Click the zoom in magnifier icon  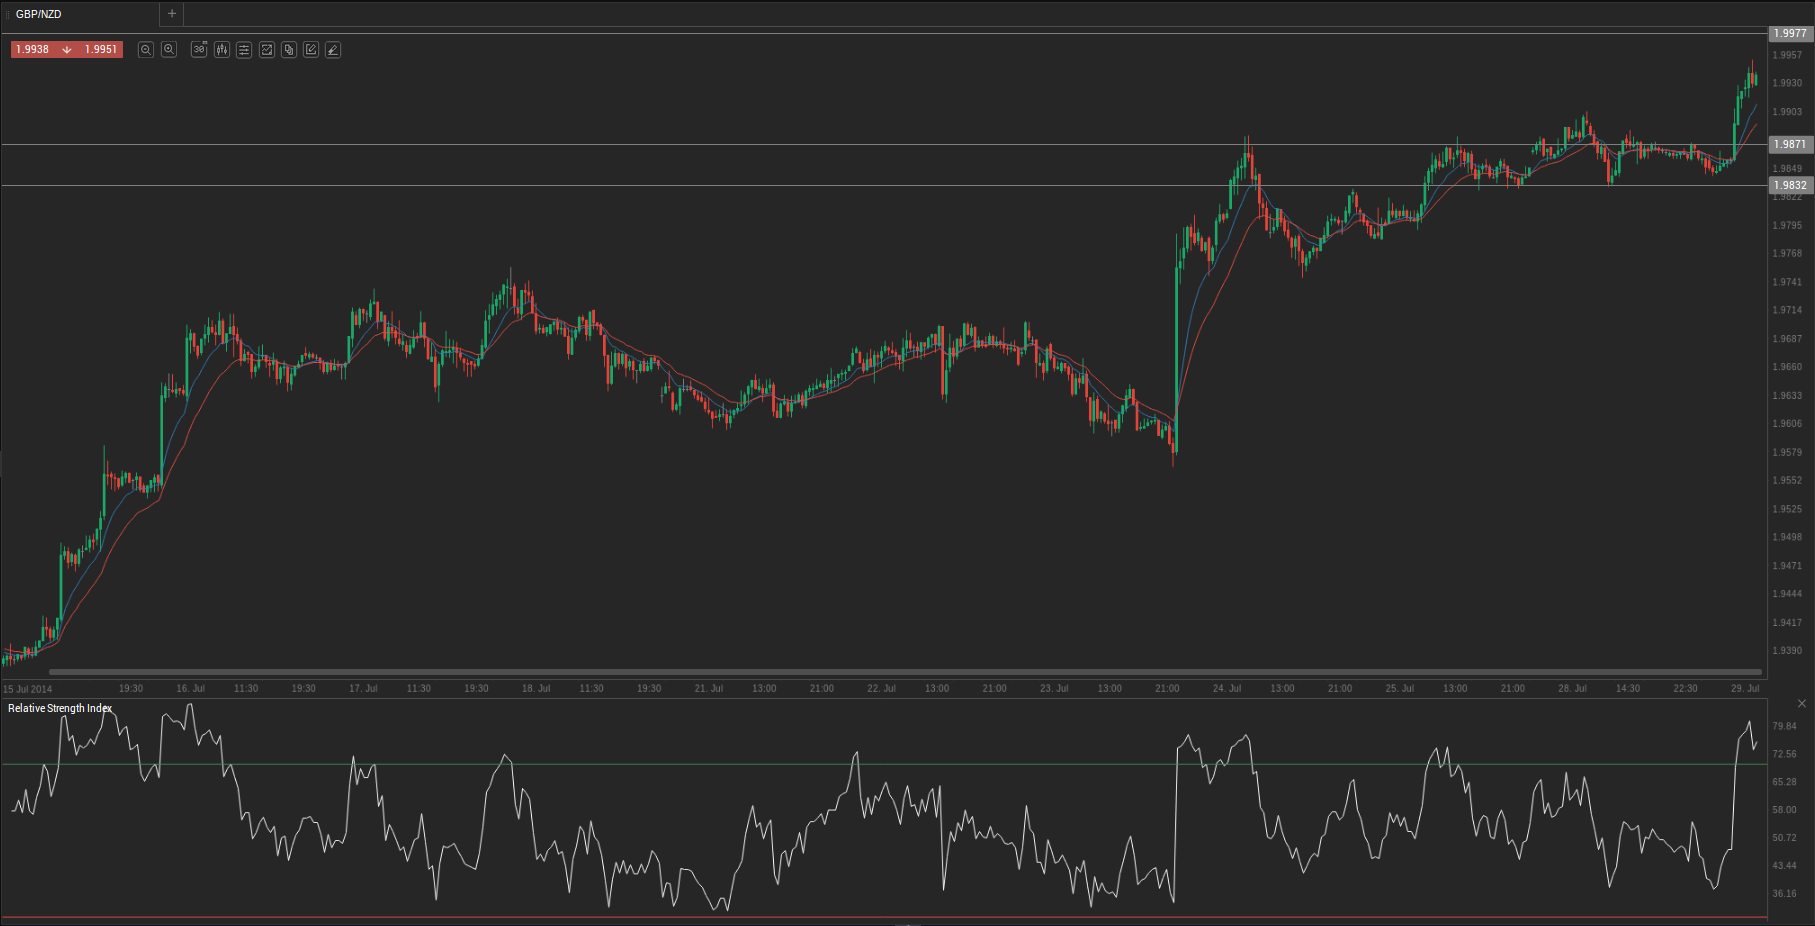pos(169,49)
